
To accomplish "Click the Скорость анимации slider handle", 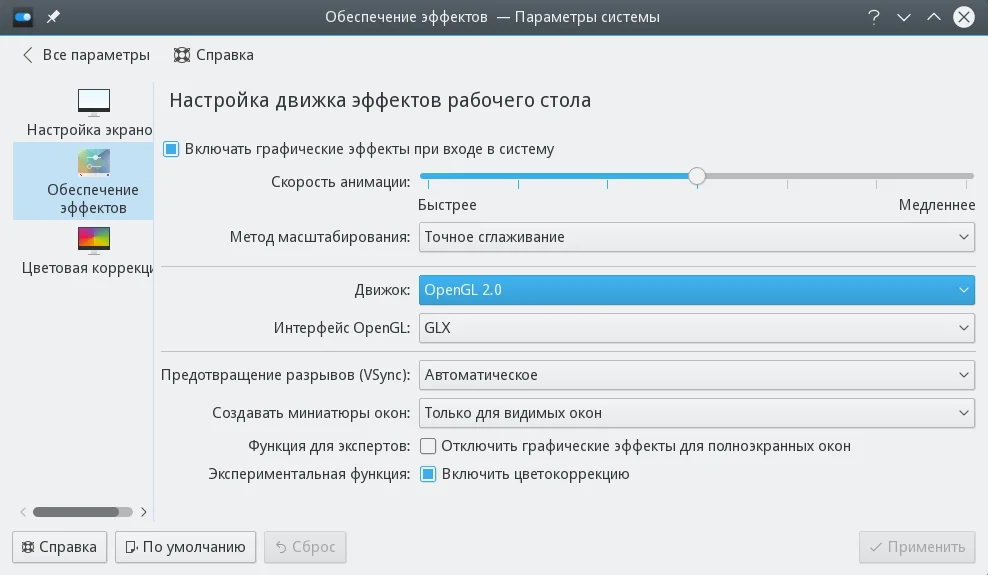I will tap(697, 176).
